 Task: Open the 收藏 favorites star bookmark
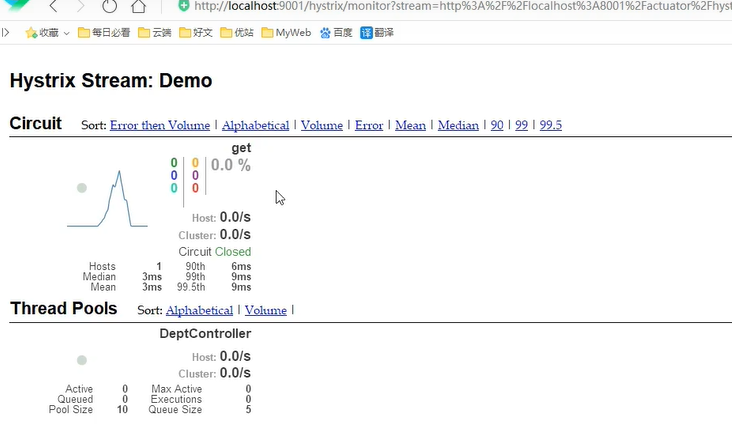42,33
